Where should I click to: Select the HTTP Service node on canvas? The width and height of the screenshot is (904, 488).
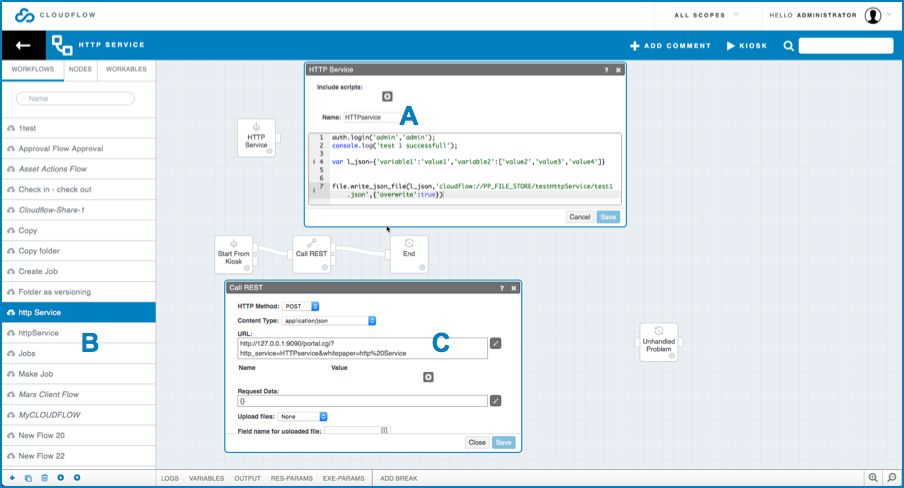pos(256,138)
